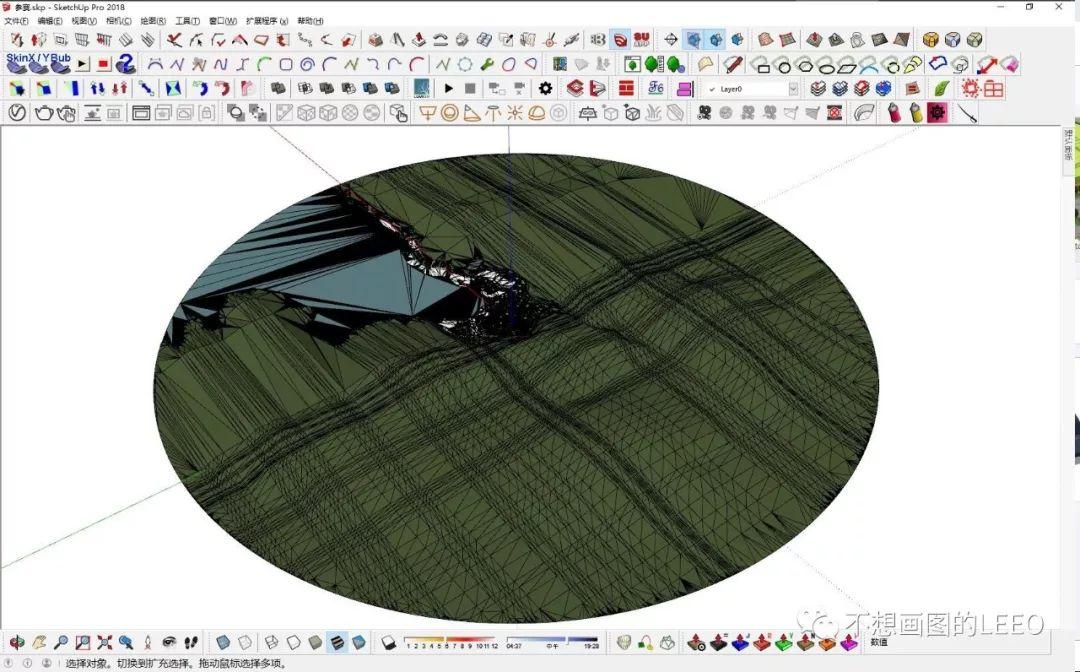Click the red stop square in SkinX toolbar
The height and width of the screenshot is (672, 1080).
104,65
